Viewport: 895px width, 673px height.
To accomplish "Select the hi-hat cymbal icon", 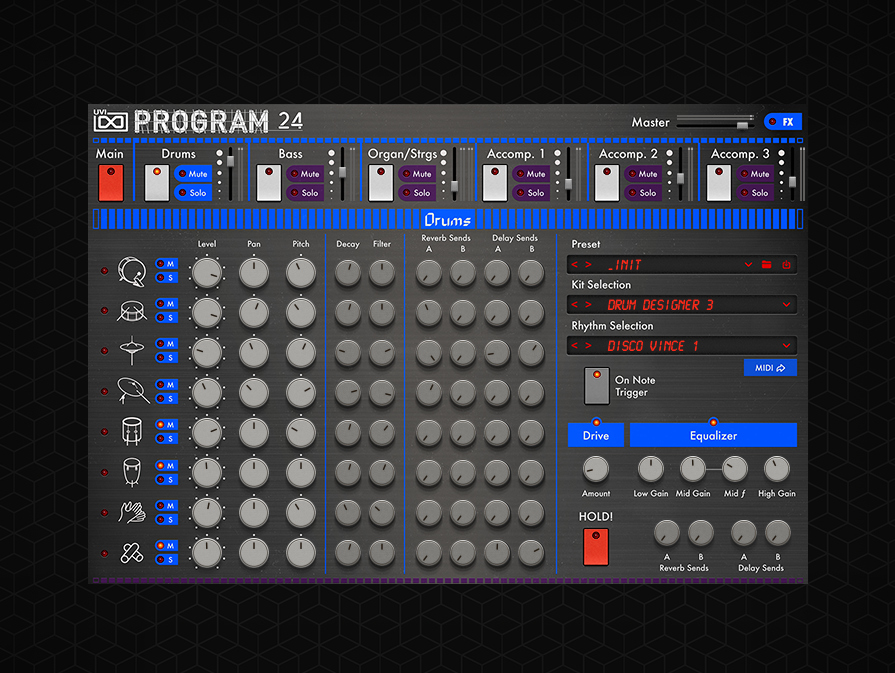I will click(132, 350).
